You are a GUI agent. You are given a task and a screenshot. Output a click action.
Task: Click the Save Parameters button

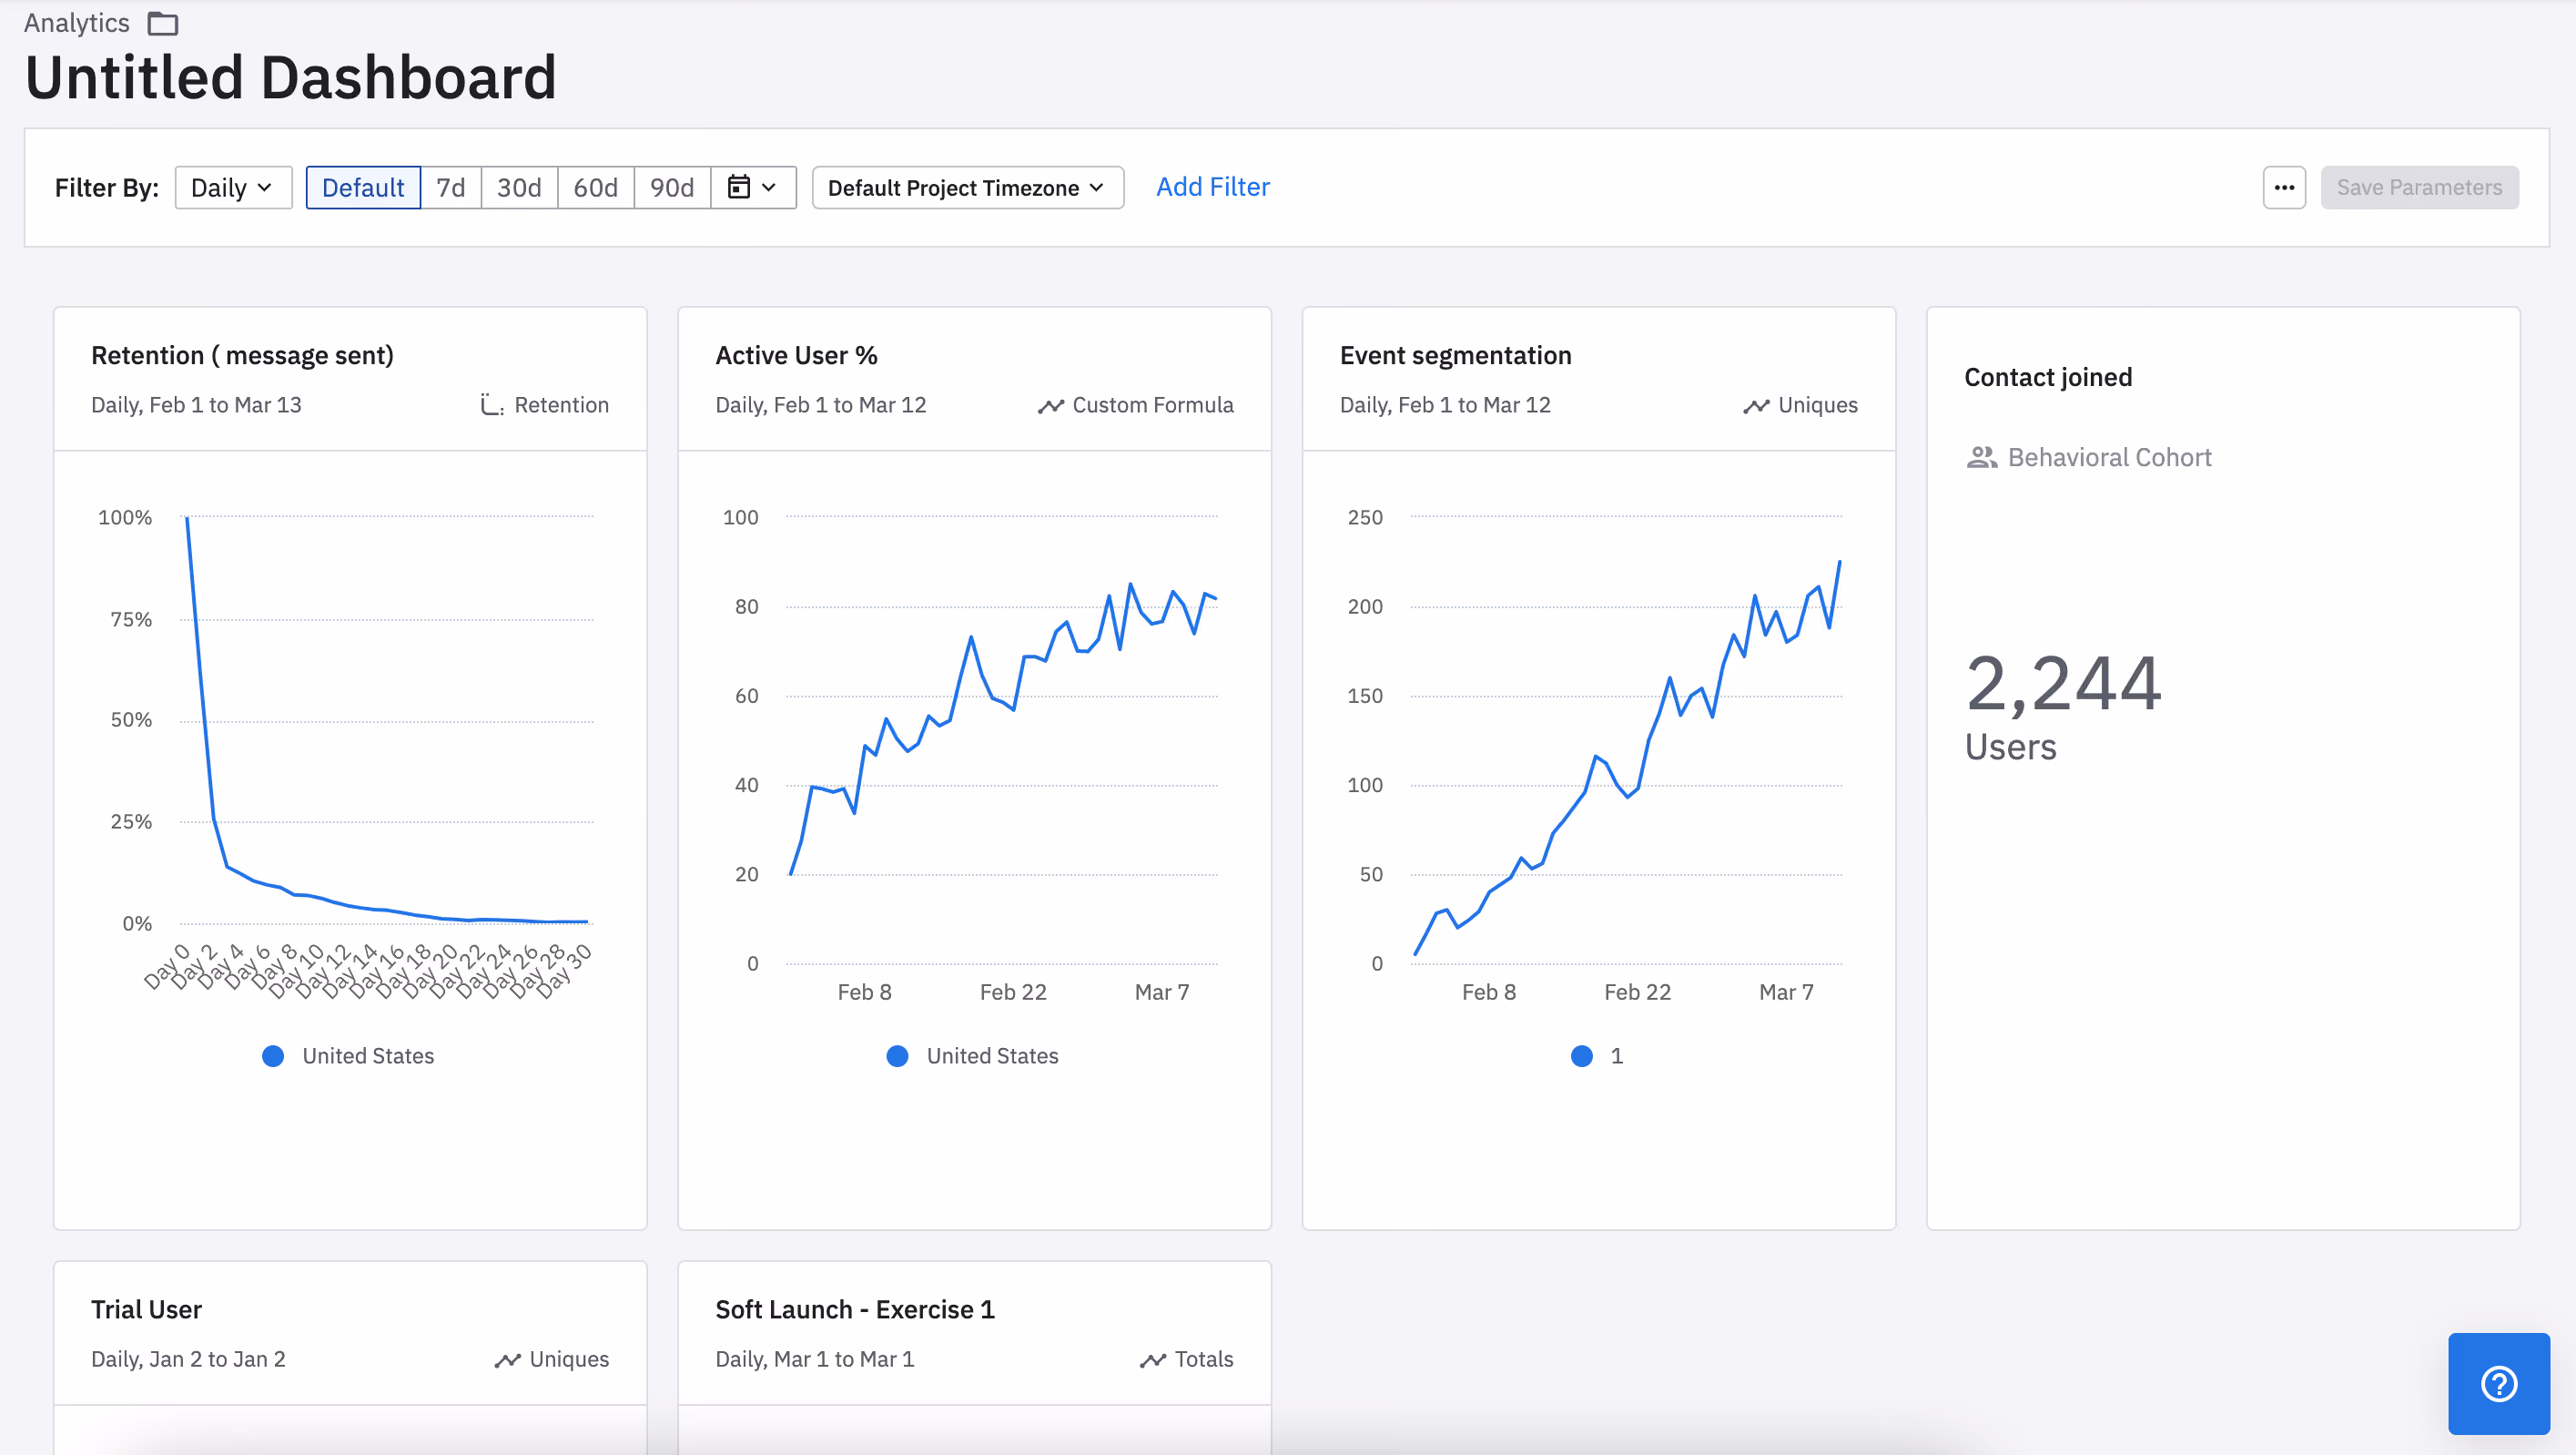2419,187
